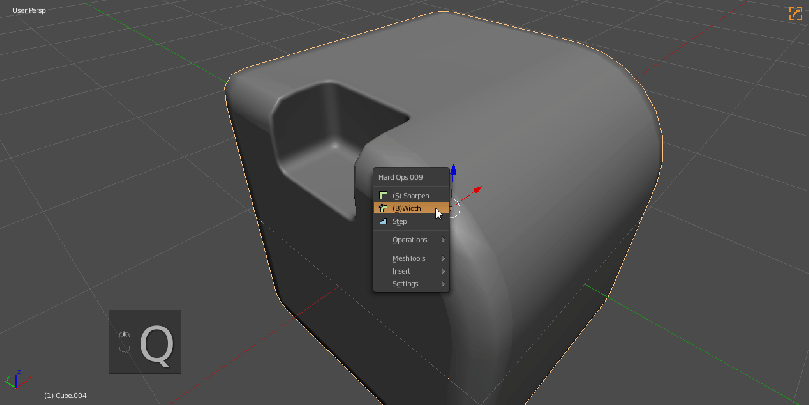Click the blue Z-axis manipulator arrow

[453, 172]
